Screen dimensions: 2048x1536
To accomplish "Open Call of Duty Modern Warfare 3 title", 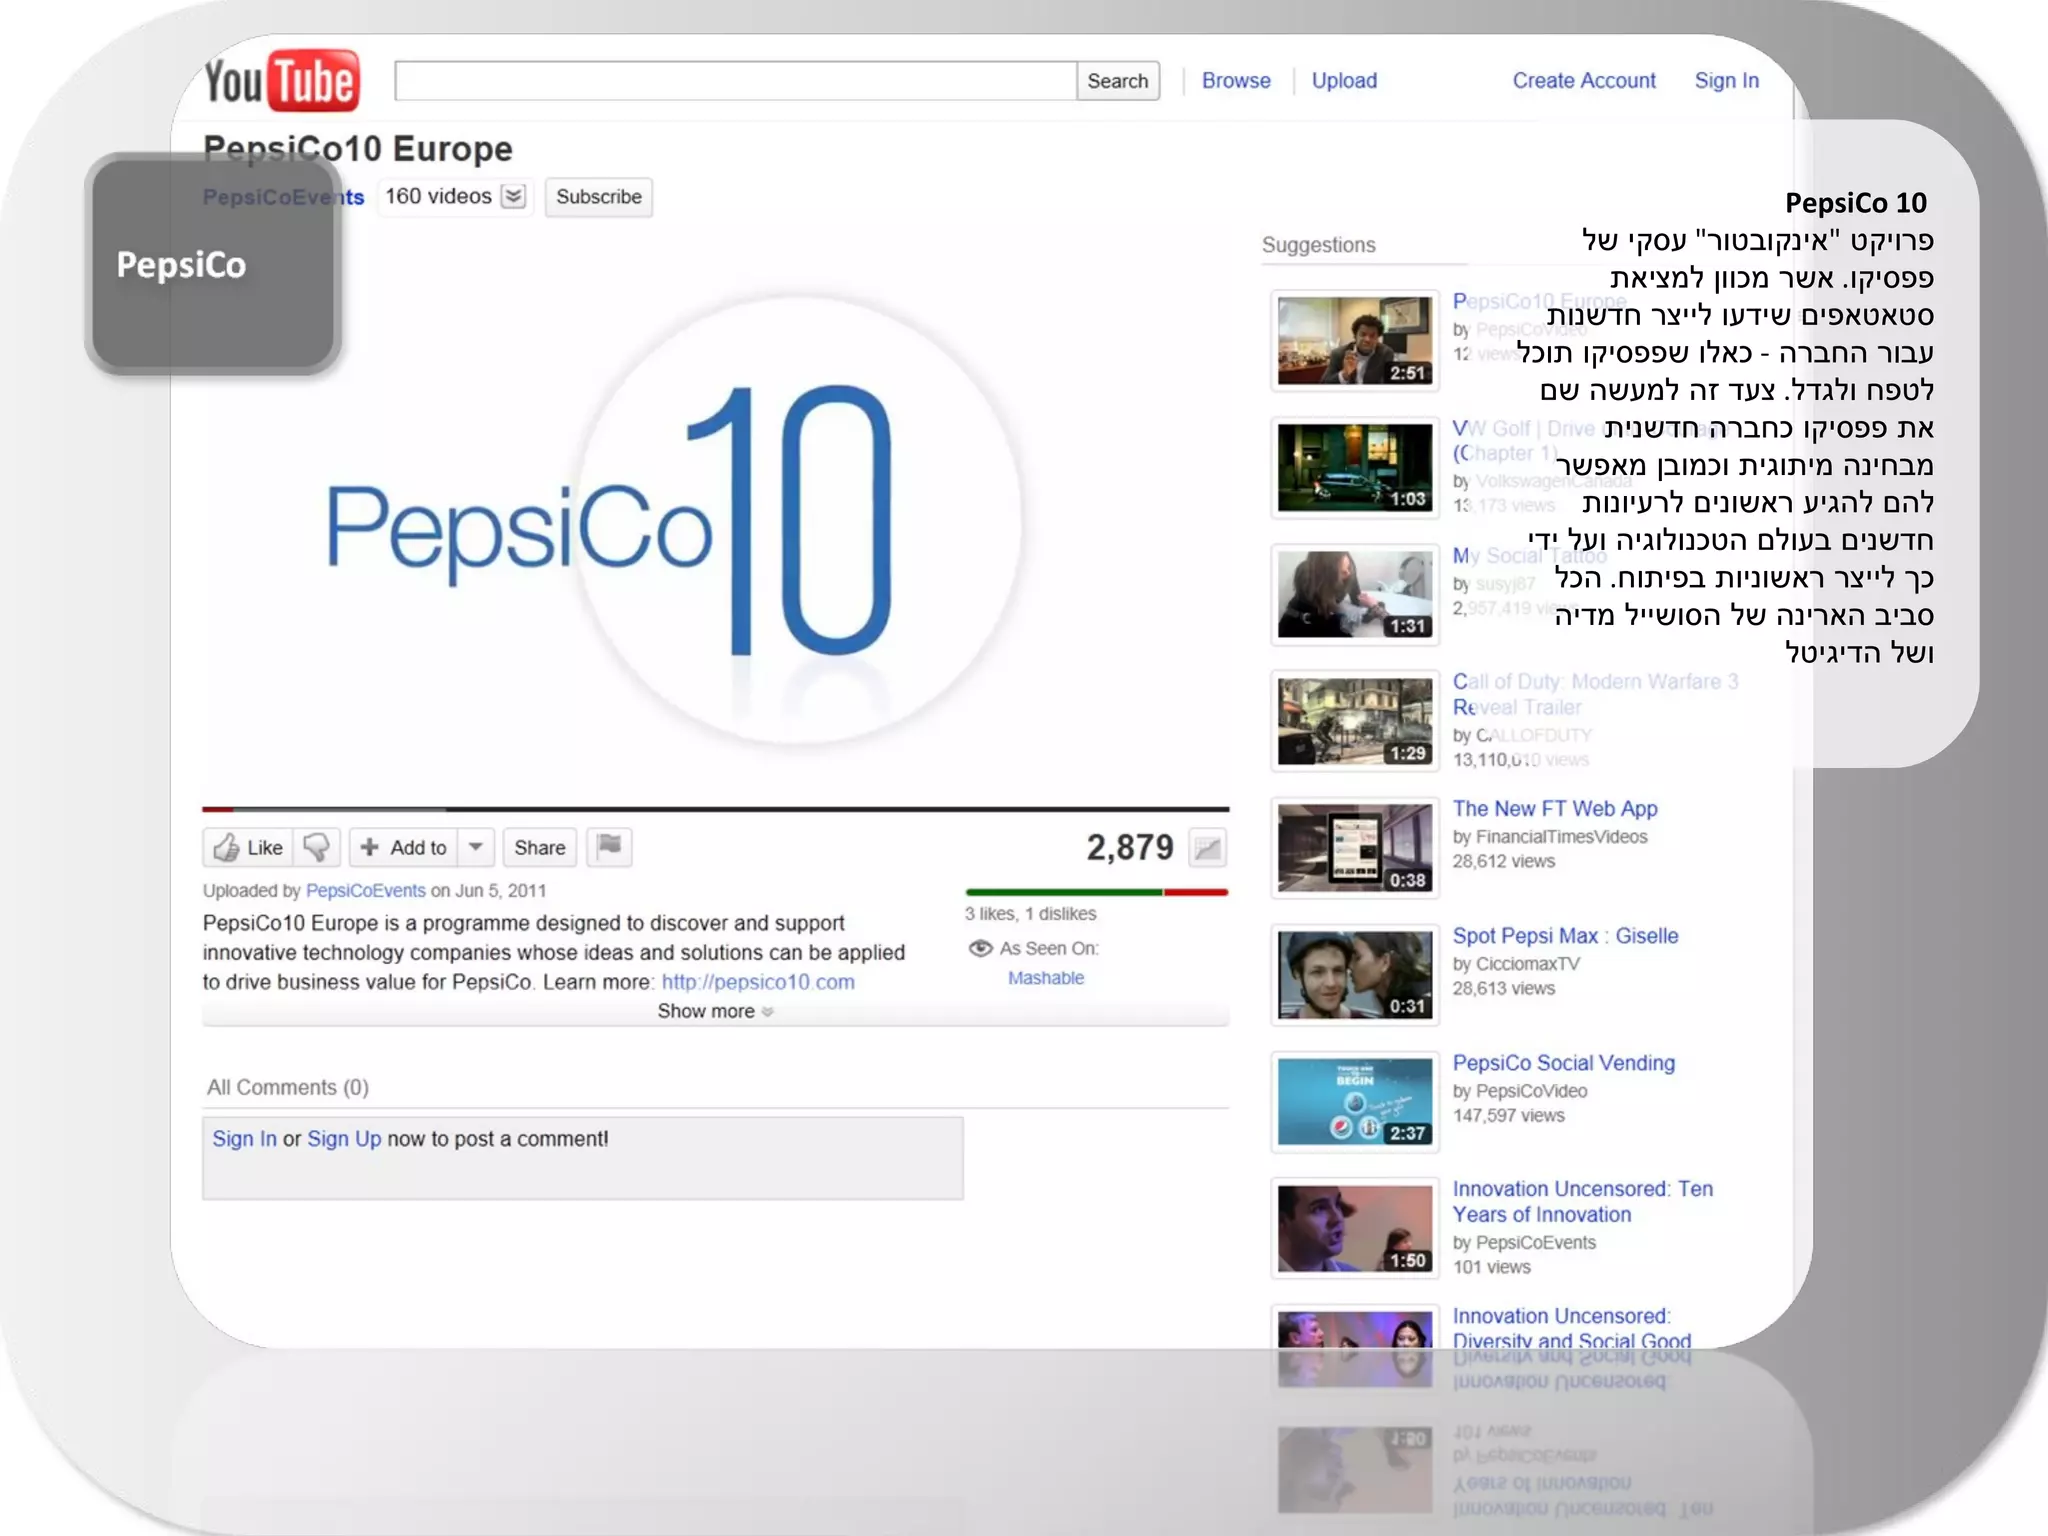I will pos(1595,694).
